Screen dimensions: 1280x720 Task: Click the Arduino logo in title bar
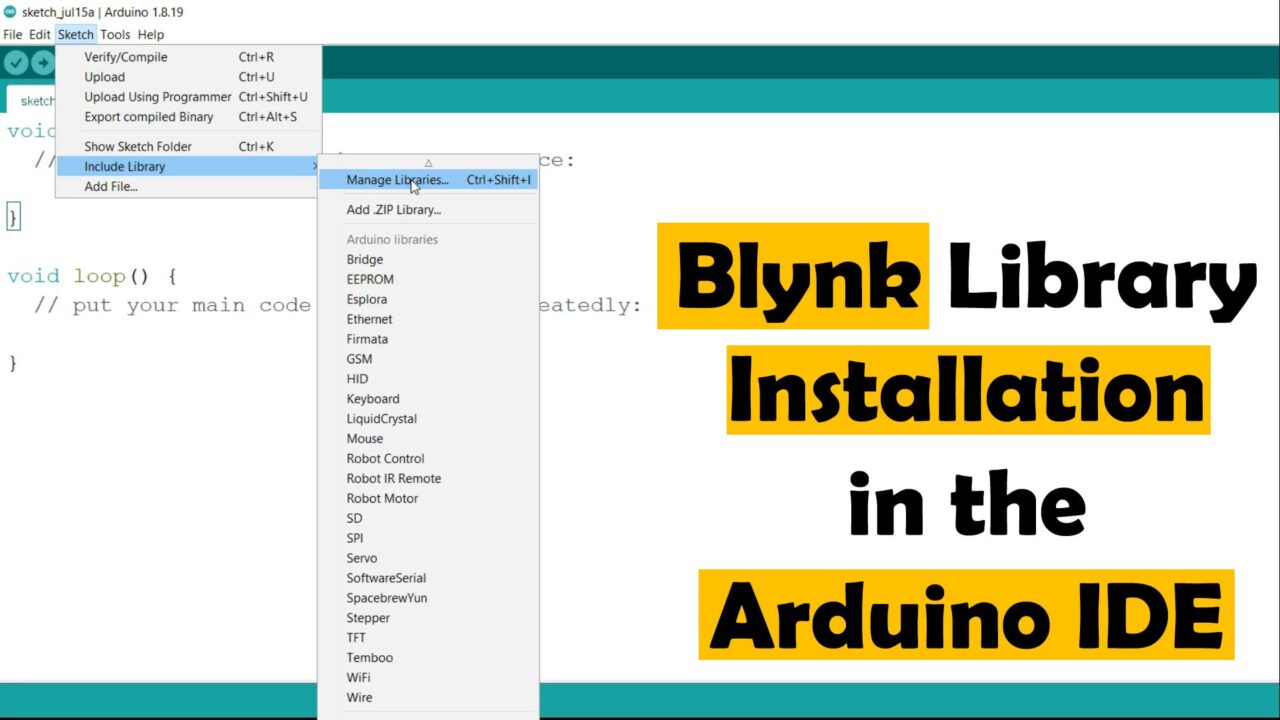(x=10, y=13)
